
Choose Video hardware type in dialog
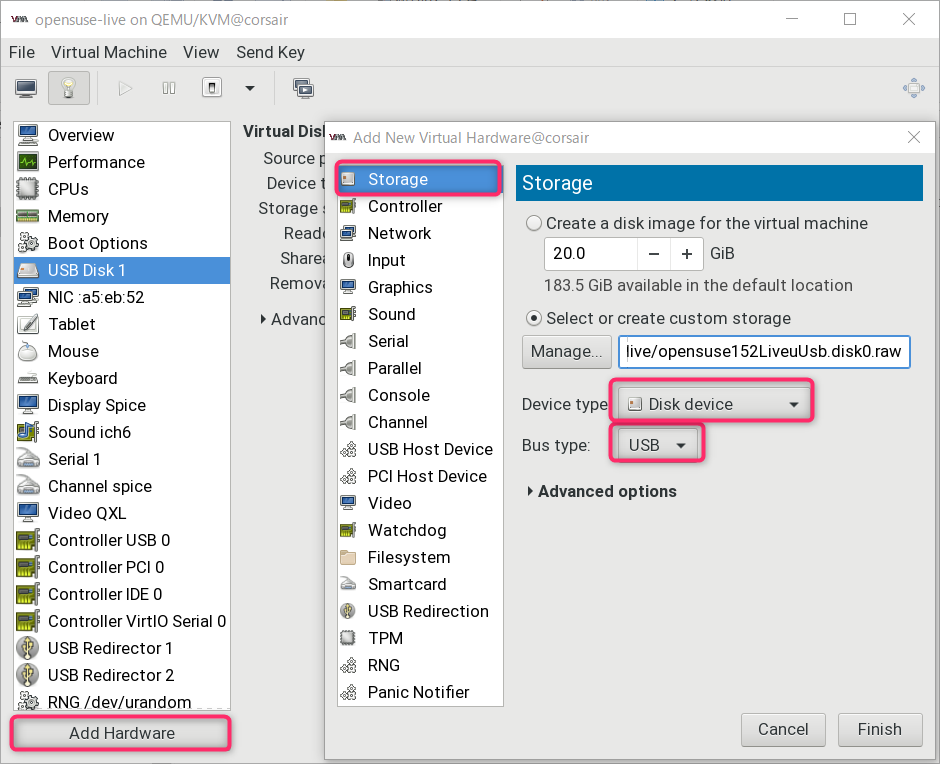click(420, 503)
